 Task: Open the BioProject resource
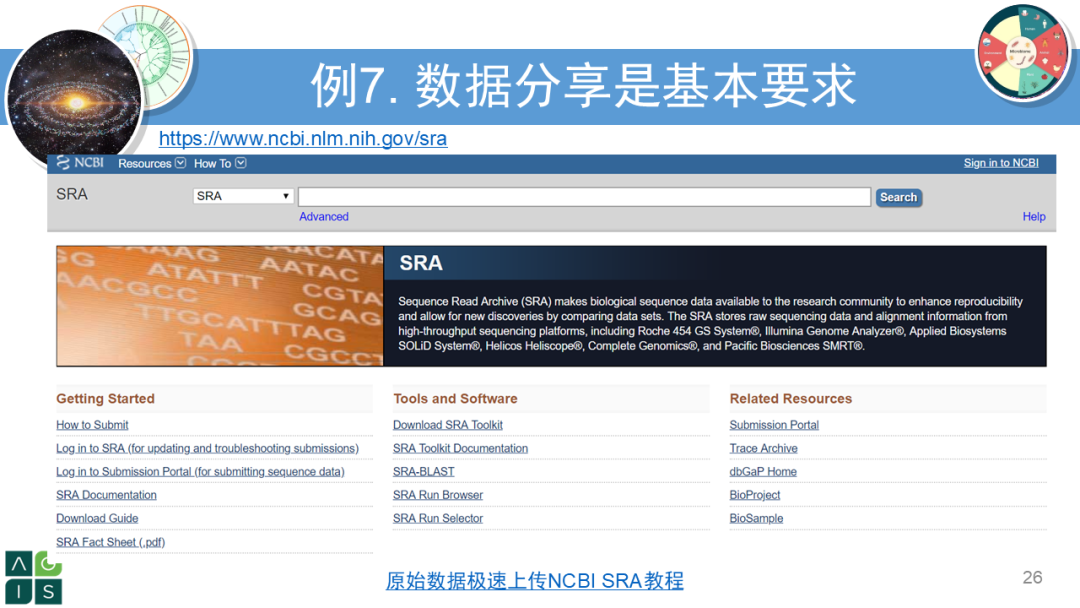click(x=754, y=494)
